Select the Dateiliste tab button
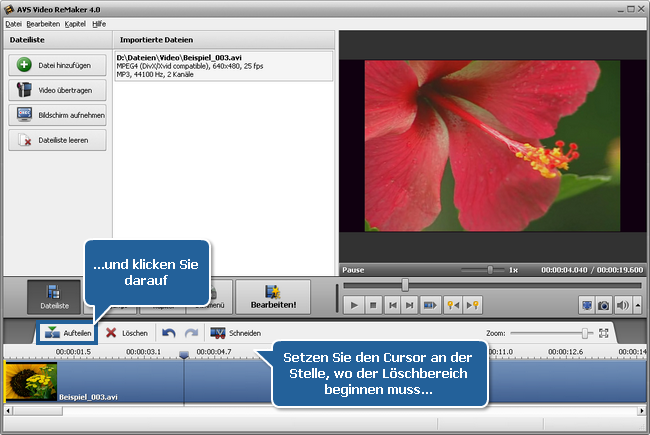The image size is (650, 435). pos(54,298)
